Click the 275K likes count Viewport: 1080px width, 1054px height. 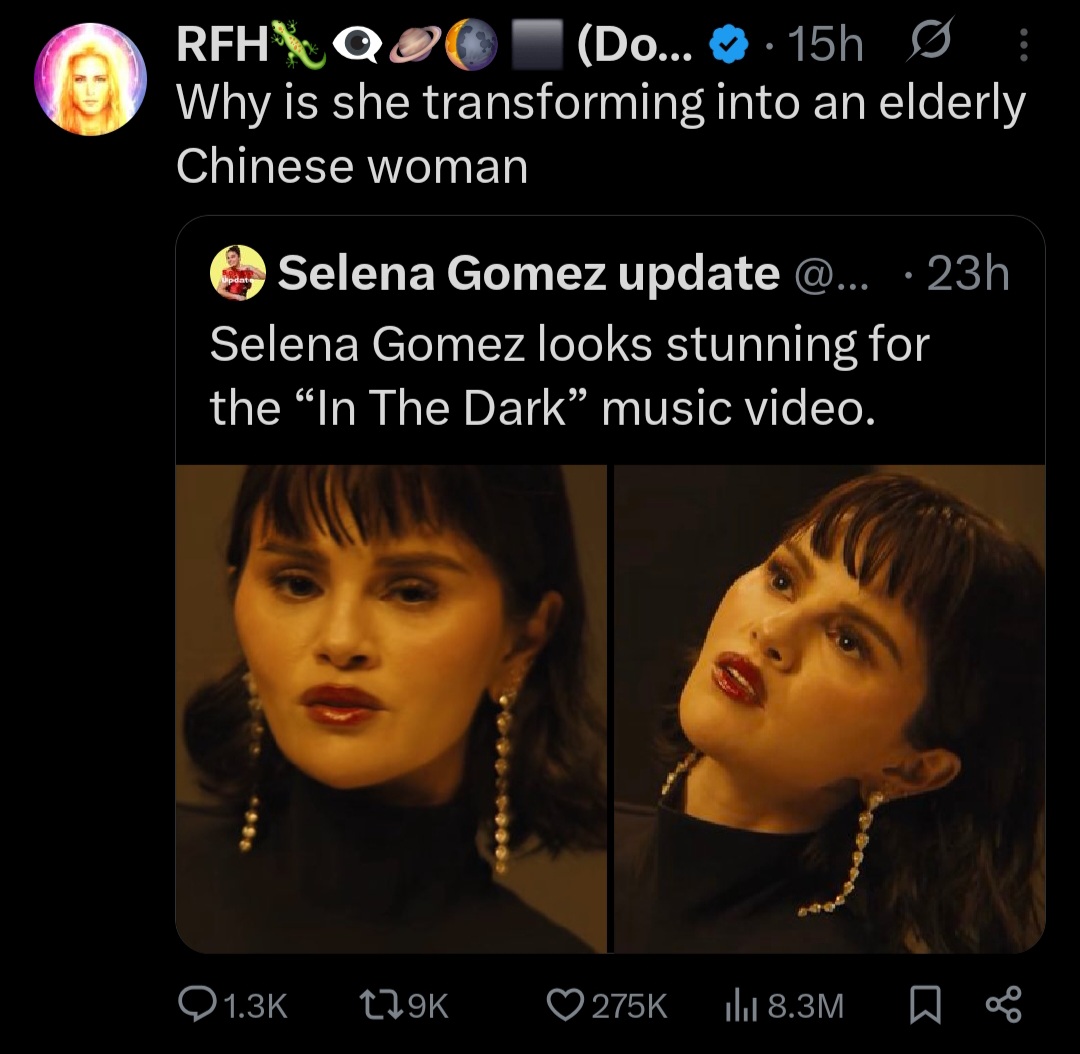coord(630,1006)
